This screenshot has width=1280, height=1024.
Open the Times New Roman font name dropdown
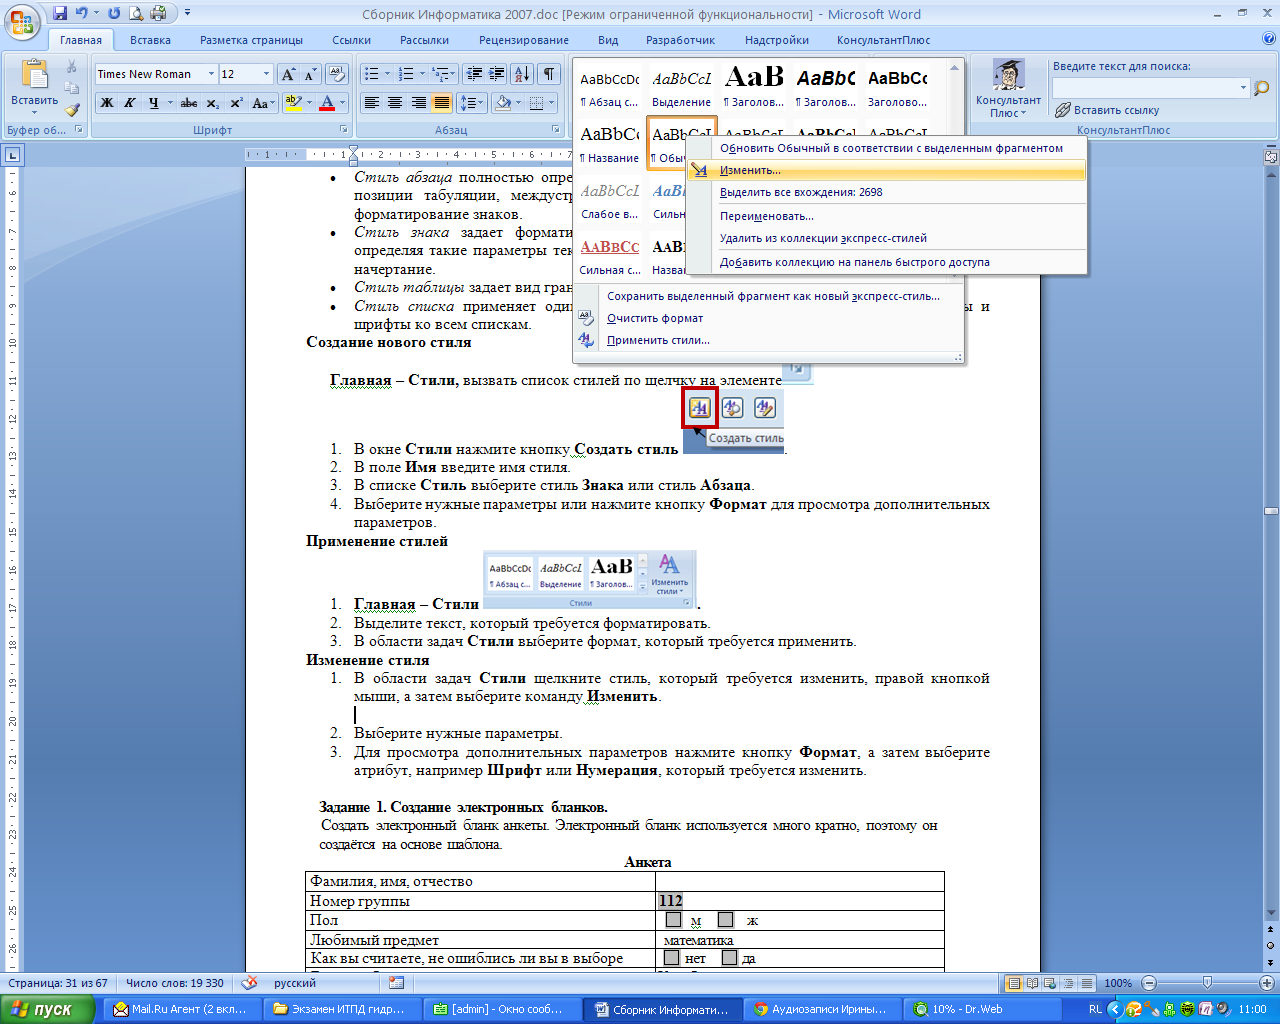click(x=211, y=74)
